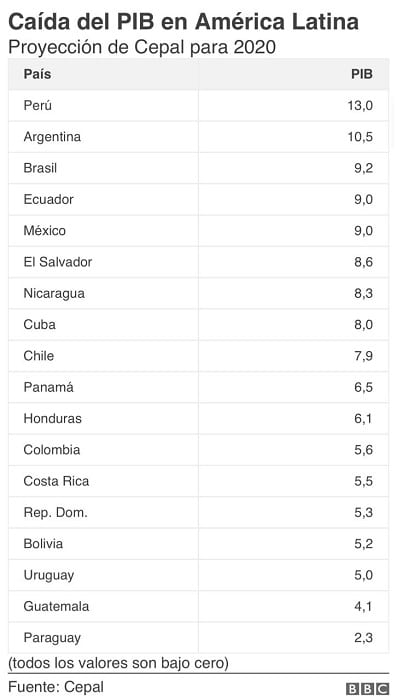Click Nicaragua's value 8,3
The image size is (397, 700).
coord(364,293)
